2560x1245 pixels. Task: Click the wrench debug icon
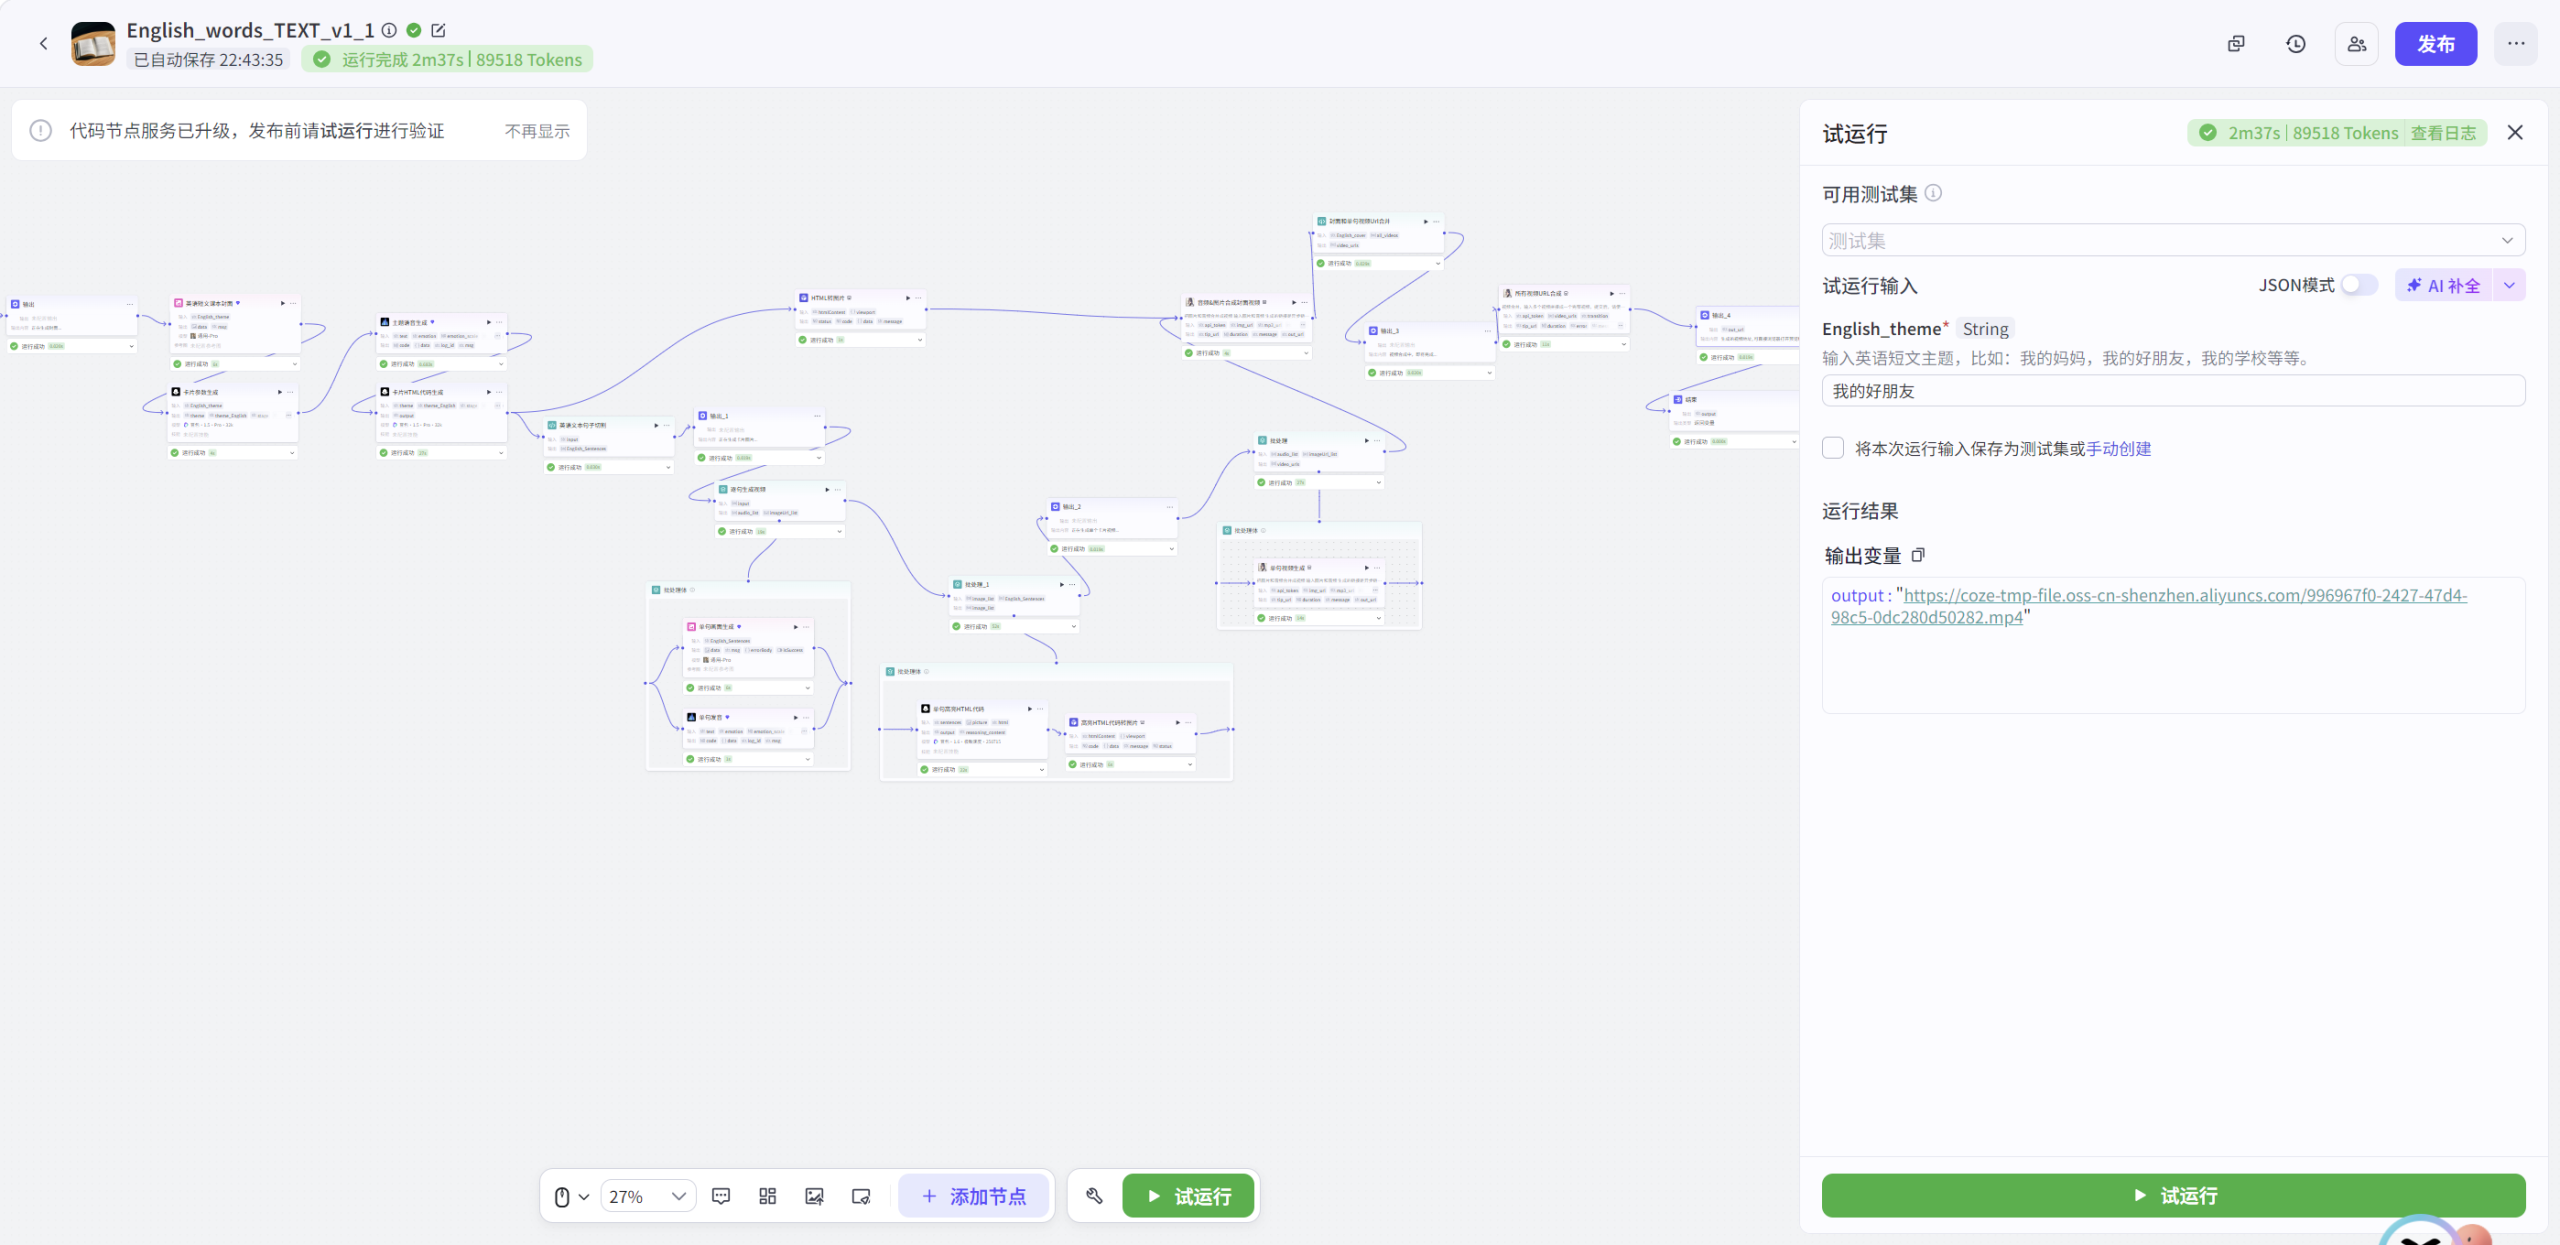tap(1094, 1196)
